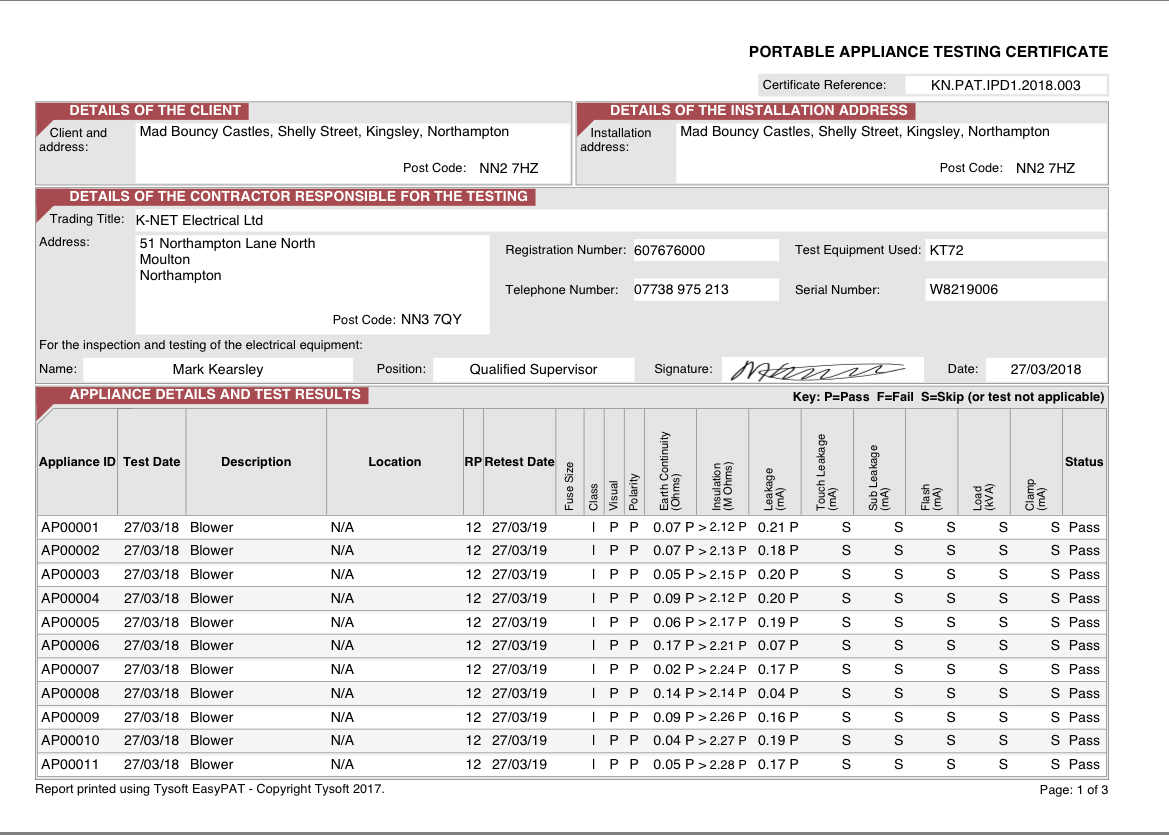Select the AP00006 appliance ID cell

pos(70,646)
